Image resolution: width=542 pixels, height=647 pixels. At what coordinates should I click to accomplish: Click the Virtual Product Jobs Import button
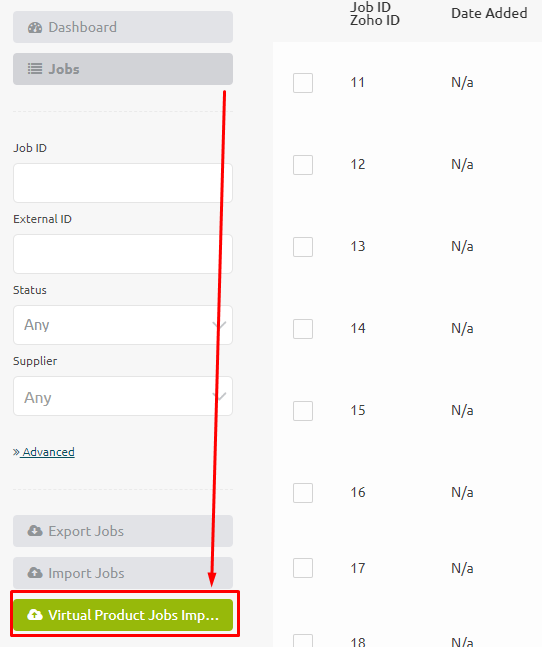pyautogui.click(x=123, y=615)
